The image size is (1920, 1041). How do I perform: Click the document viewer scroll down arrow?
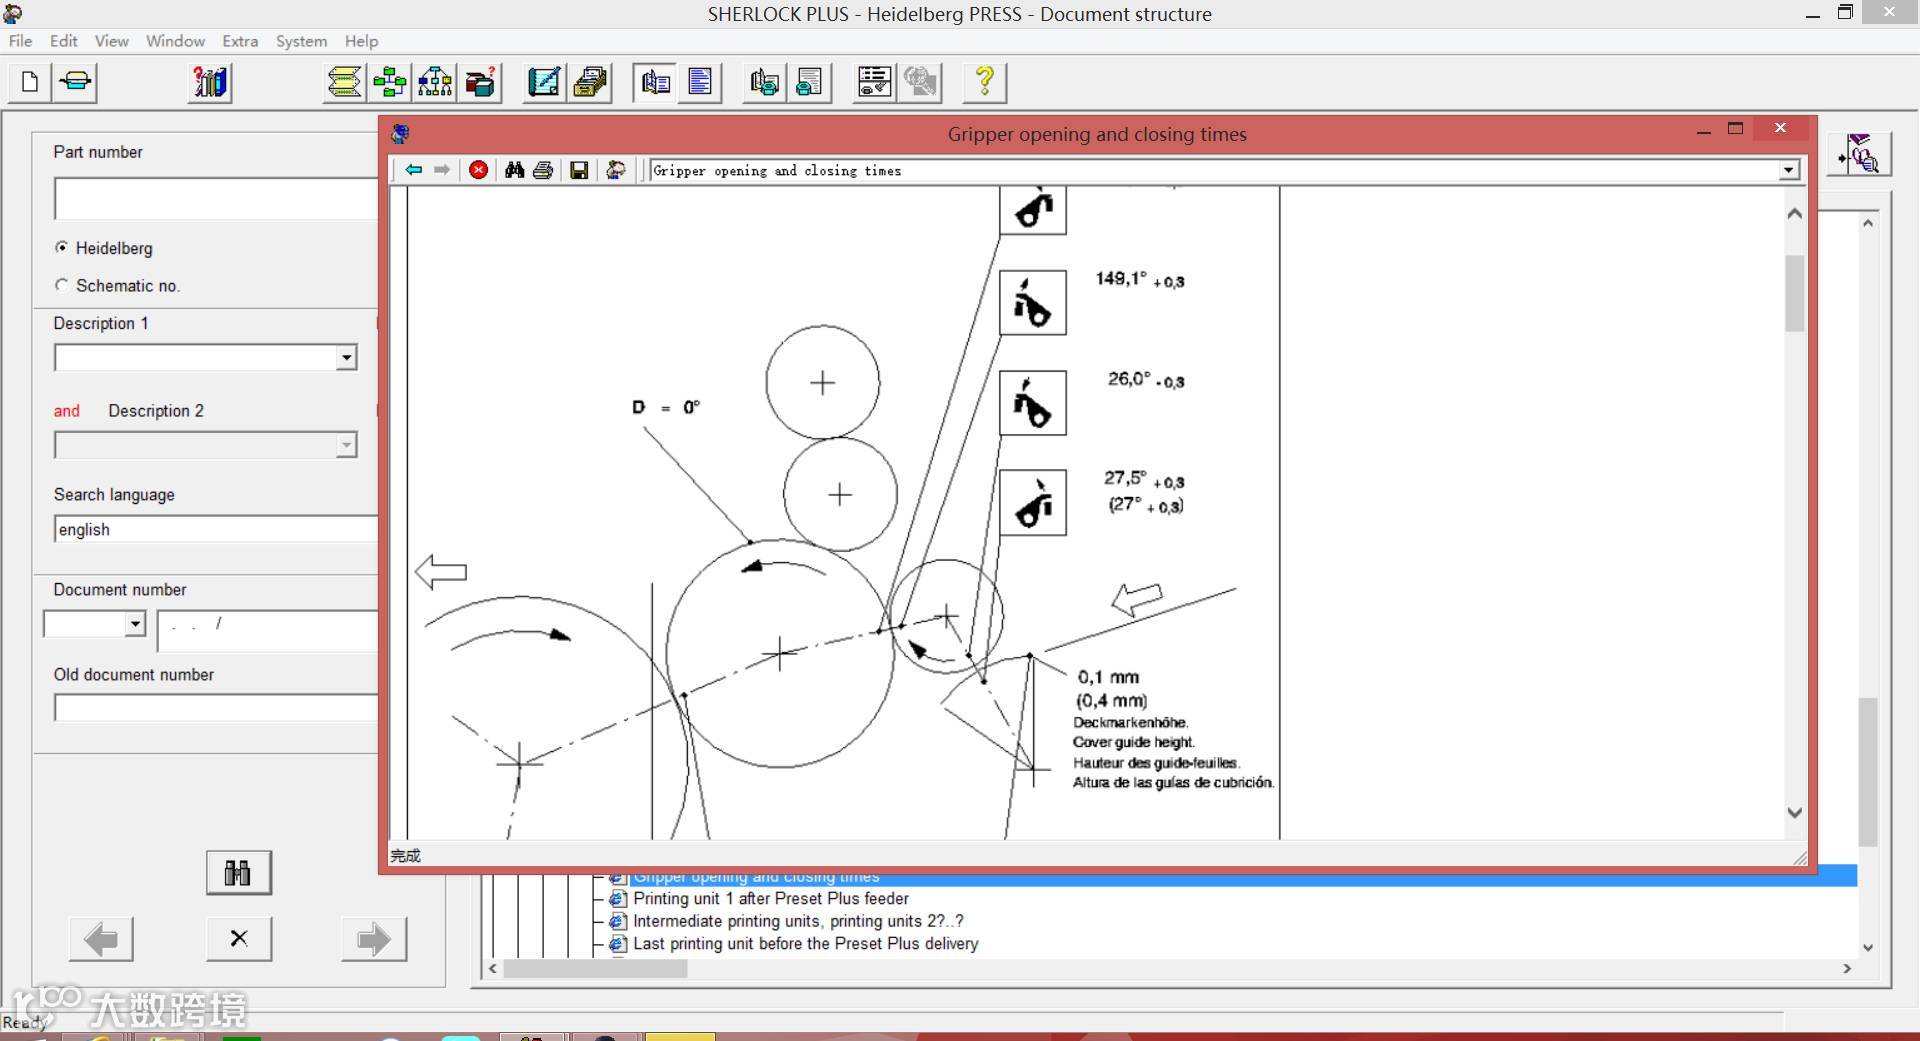1795,813
